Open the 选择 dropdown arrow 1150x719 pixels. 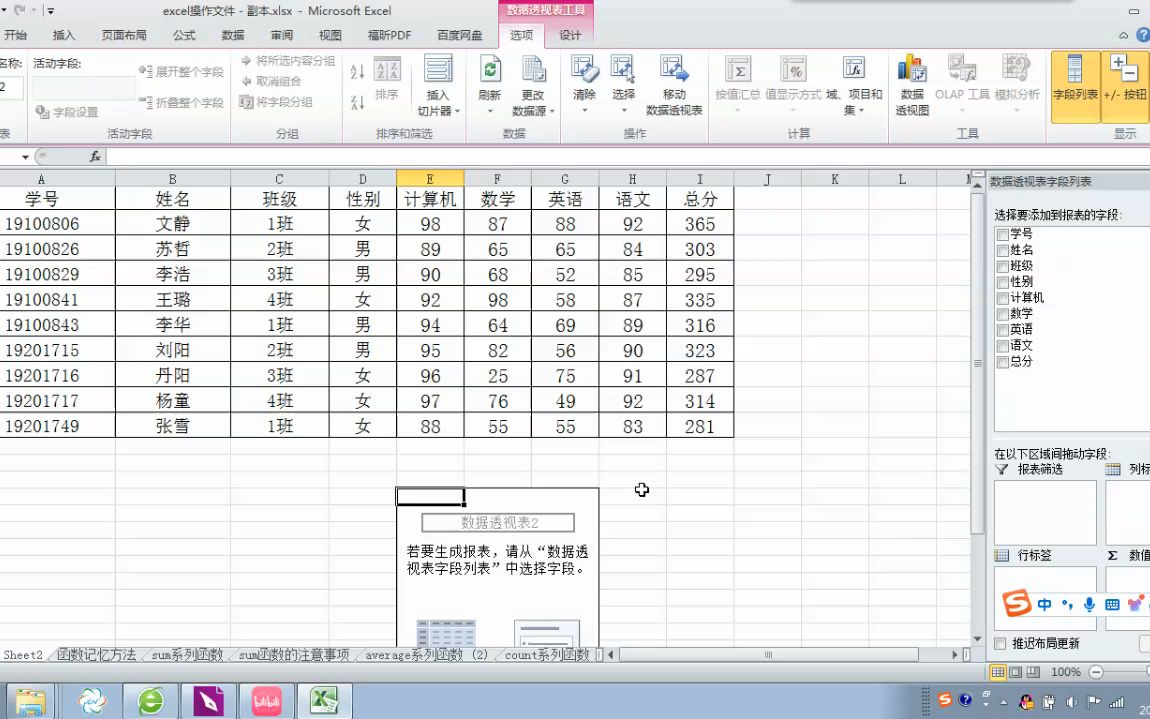tap(623, 111)
